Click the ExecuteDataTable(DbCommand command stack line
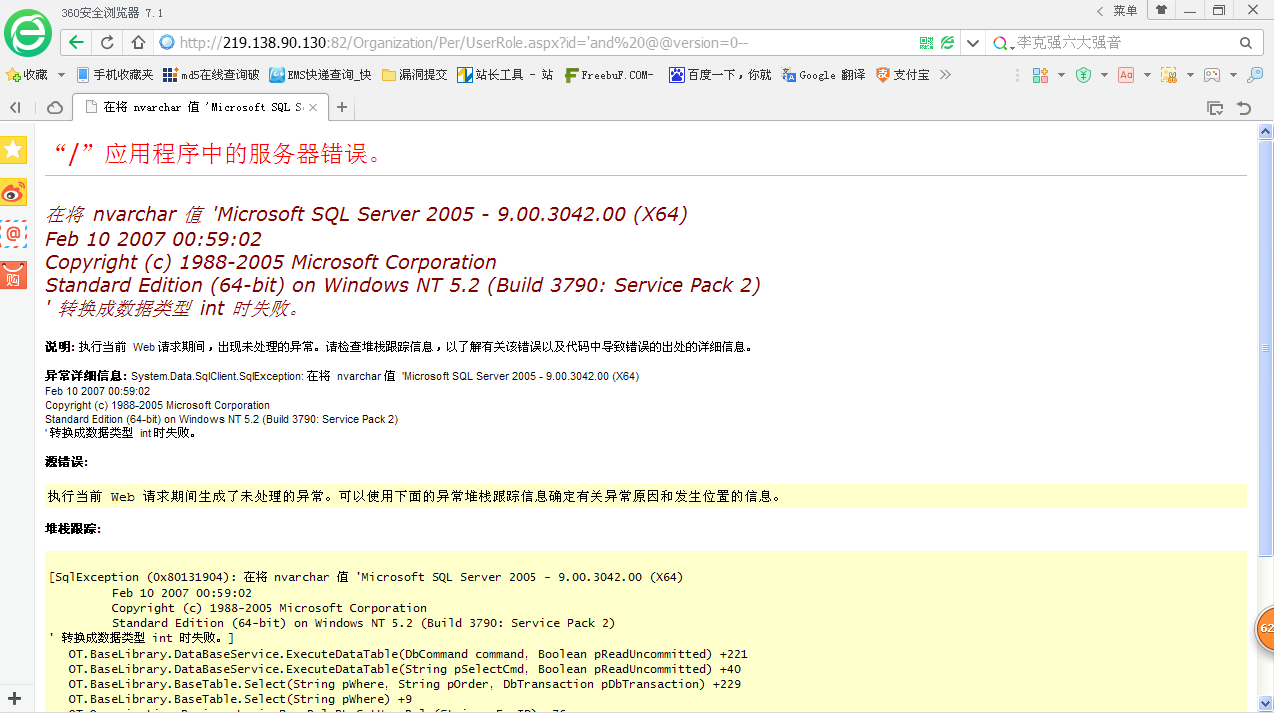1274x713 pixels. coord(408,654)
